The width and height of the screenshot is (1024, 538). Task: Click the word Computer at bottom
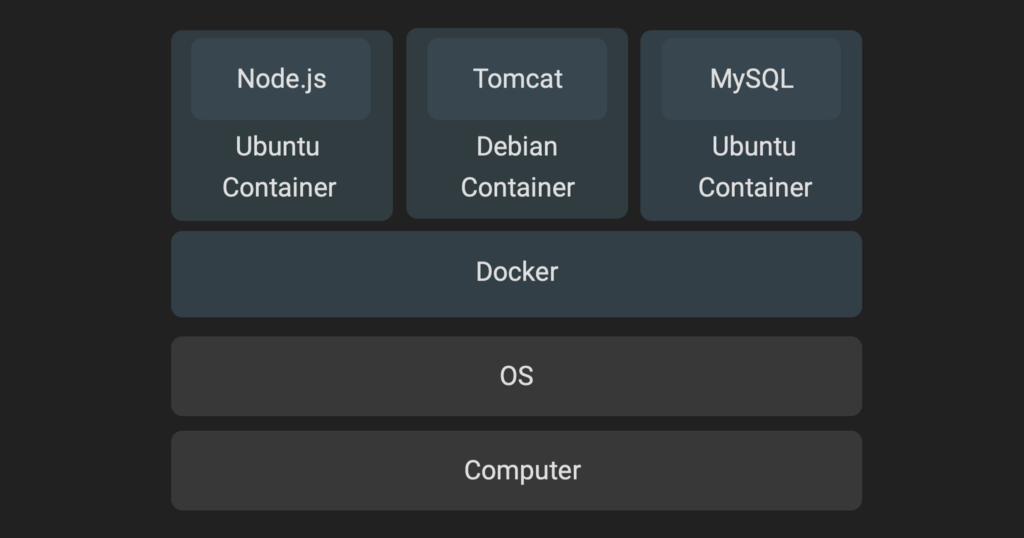point(522,470)
